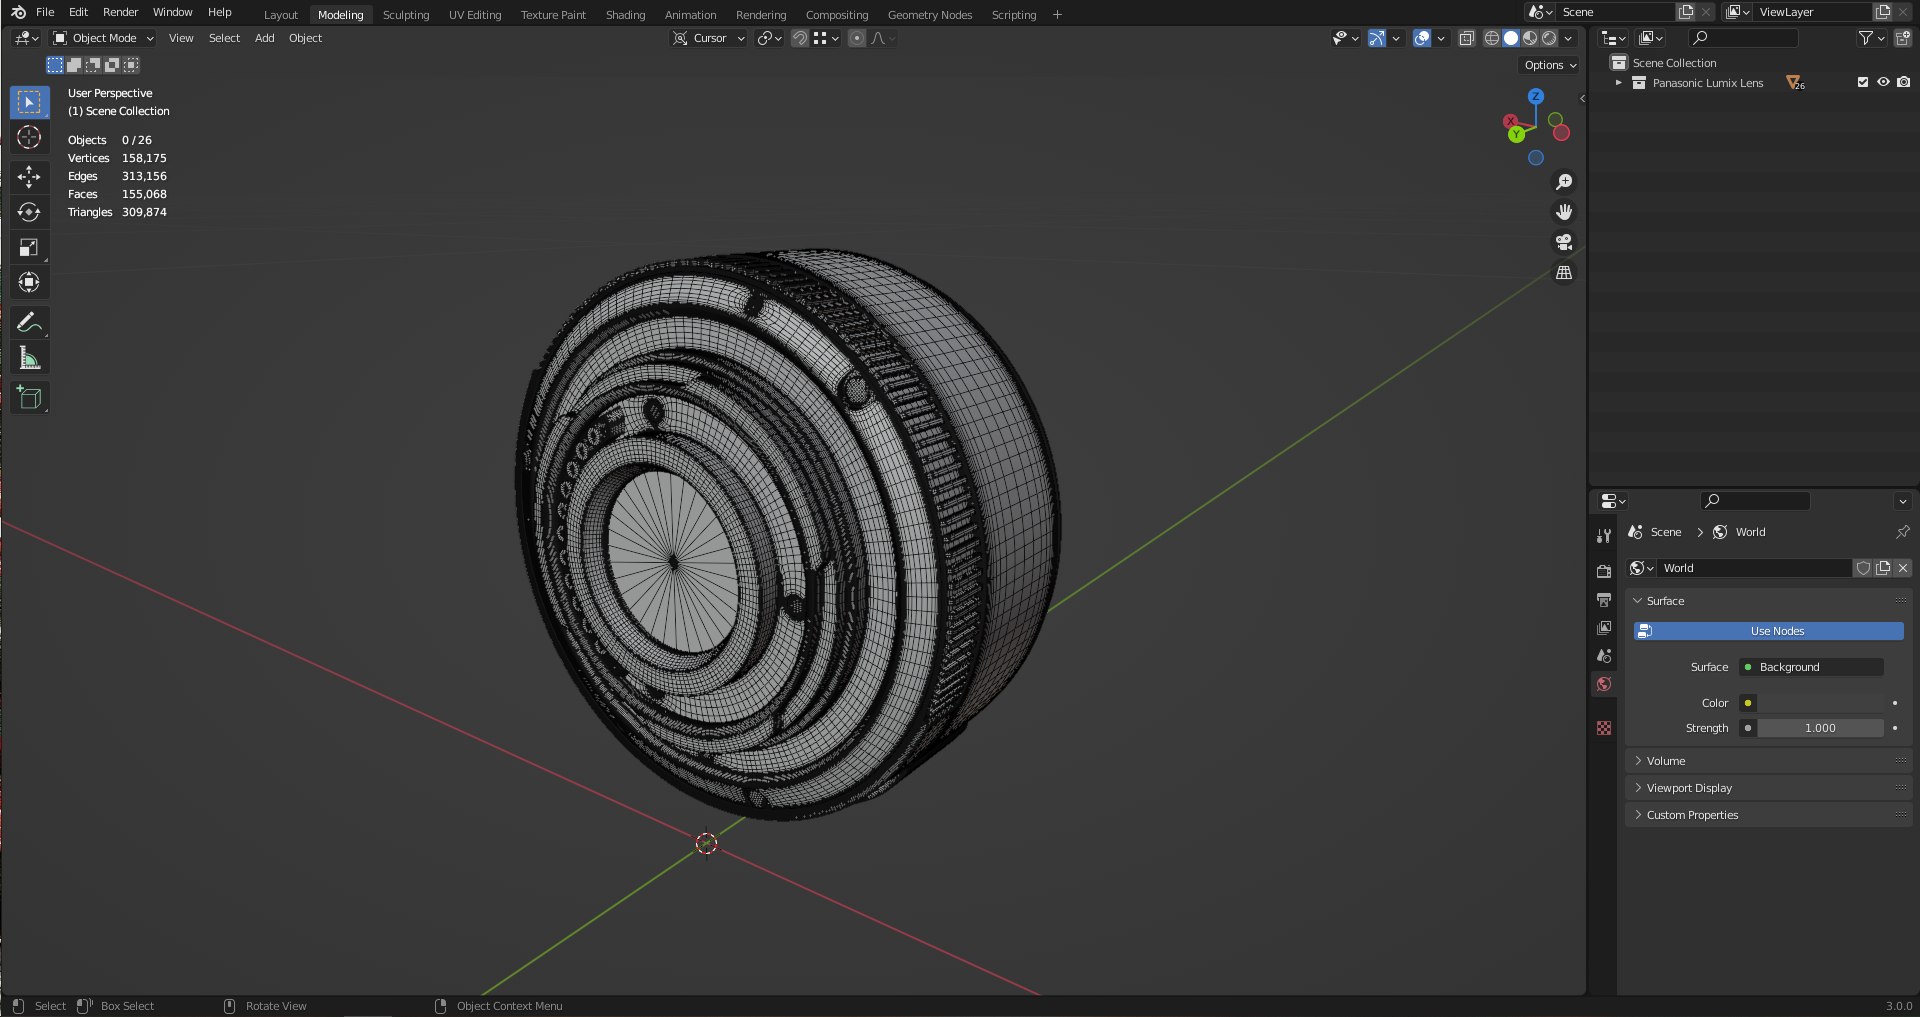This screenshot has width=1920, height=1017.
Task: Open Render properties tab icon
Action: [x=1604, y=572]
